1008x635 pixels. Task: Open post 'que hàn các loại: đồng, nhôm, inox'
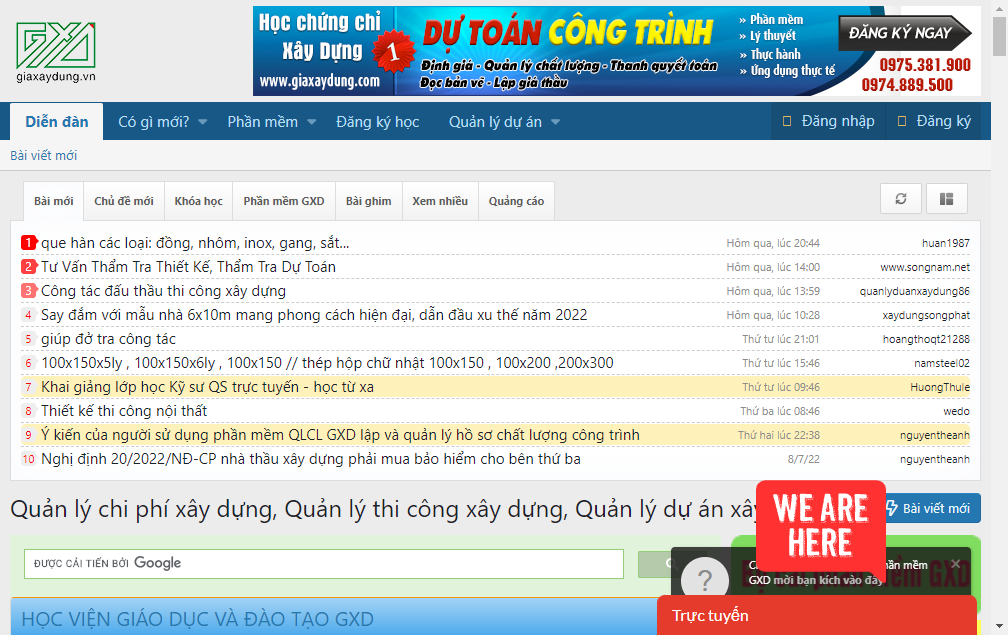[195, 243]
